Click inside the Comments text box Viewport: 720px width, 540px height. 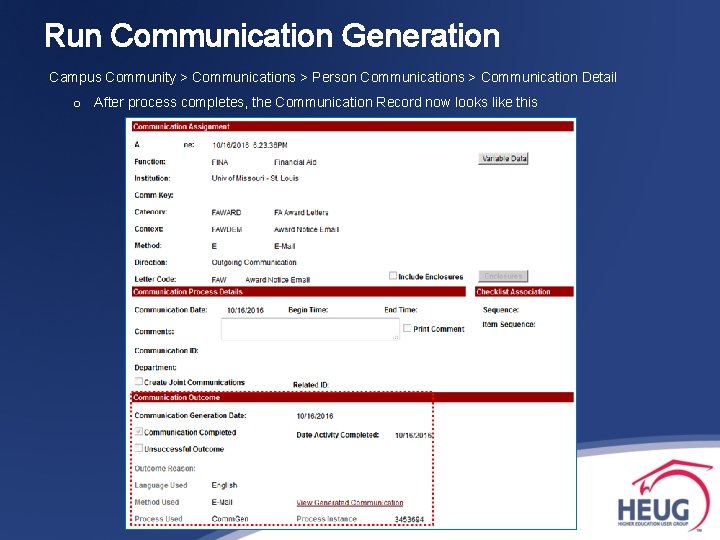point(310,329)
